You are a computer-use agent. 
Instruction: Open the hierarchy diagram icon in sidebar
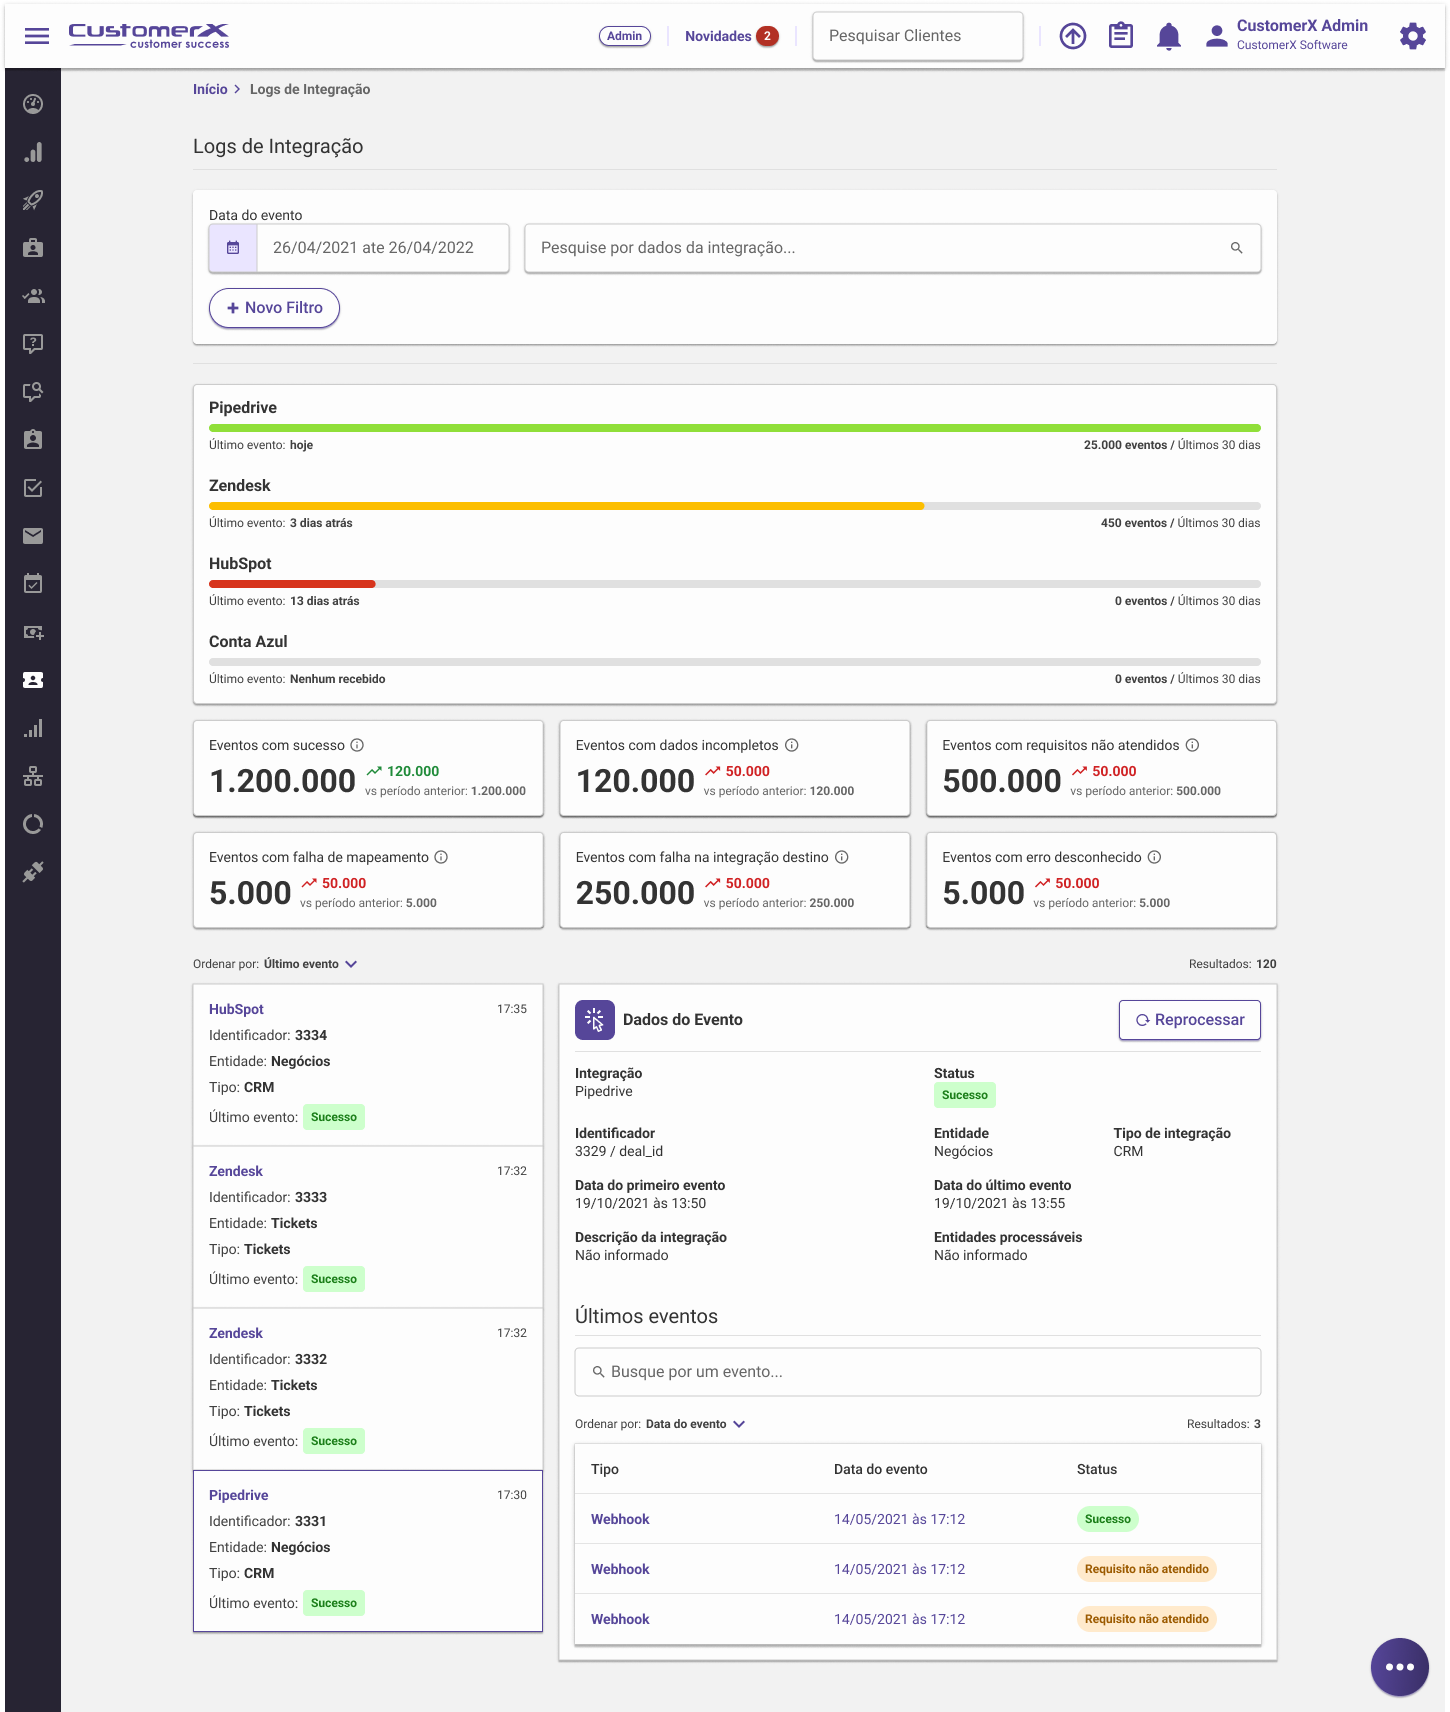coord(33,776)
